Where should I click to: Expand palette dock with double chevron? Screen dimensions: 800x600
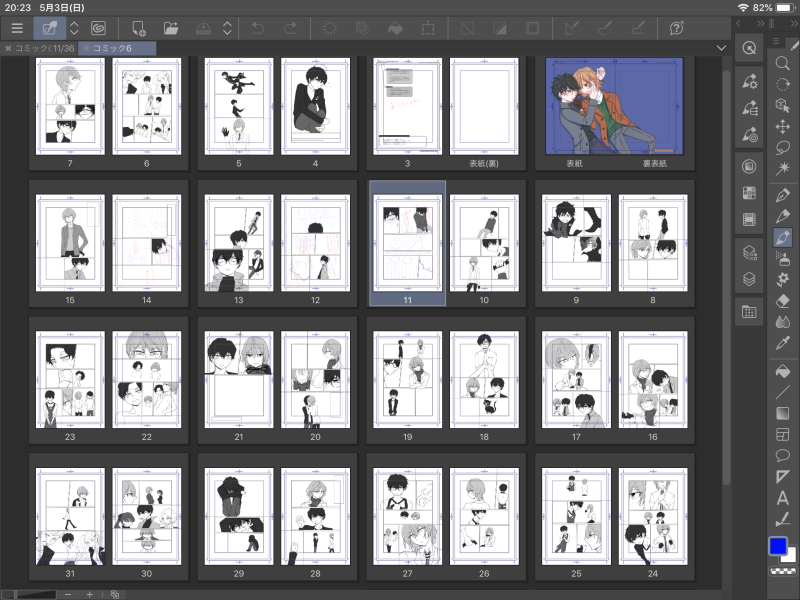coord(760,23)
